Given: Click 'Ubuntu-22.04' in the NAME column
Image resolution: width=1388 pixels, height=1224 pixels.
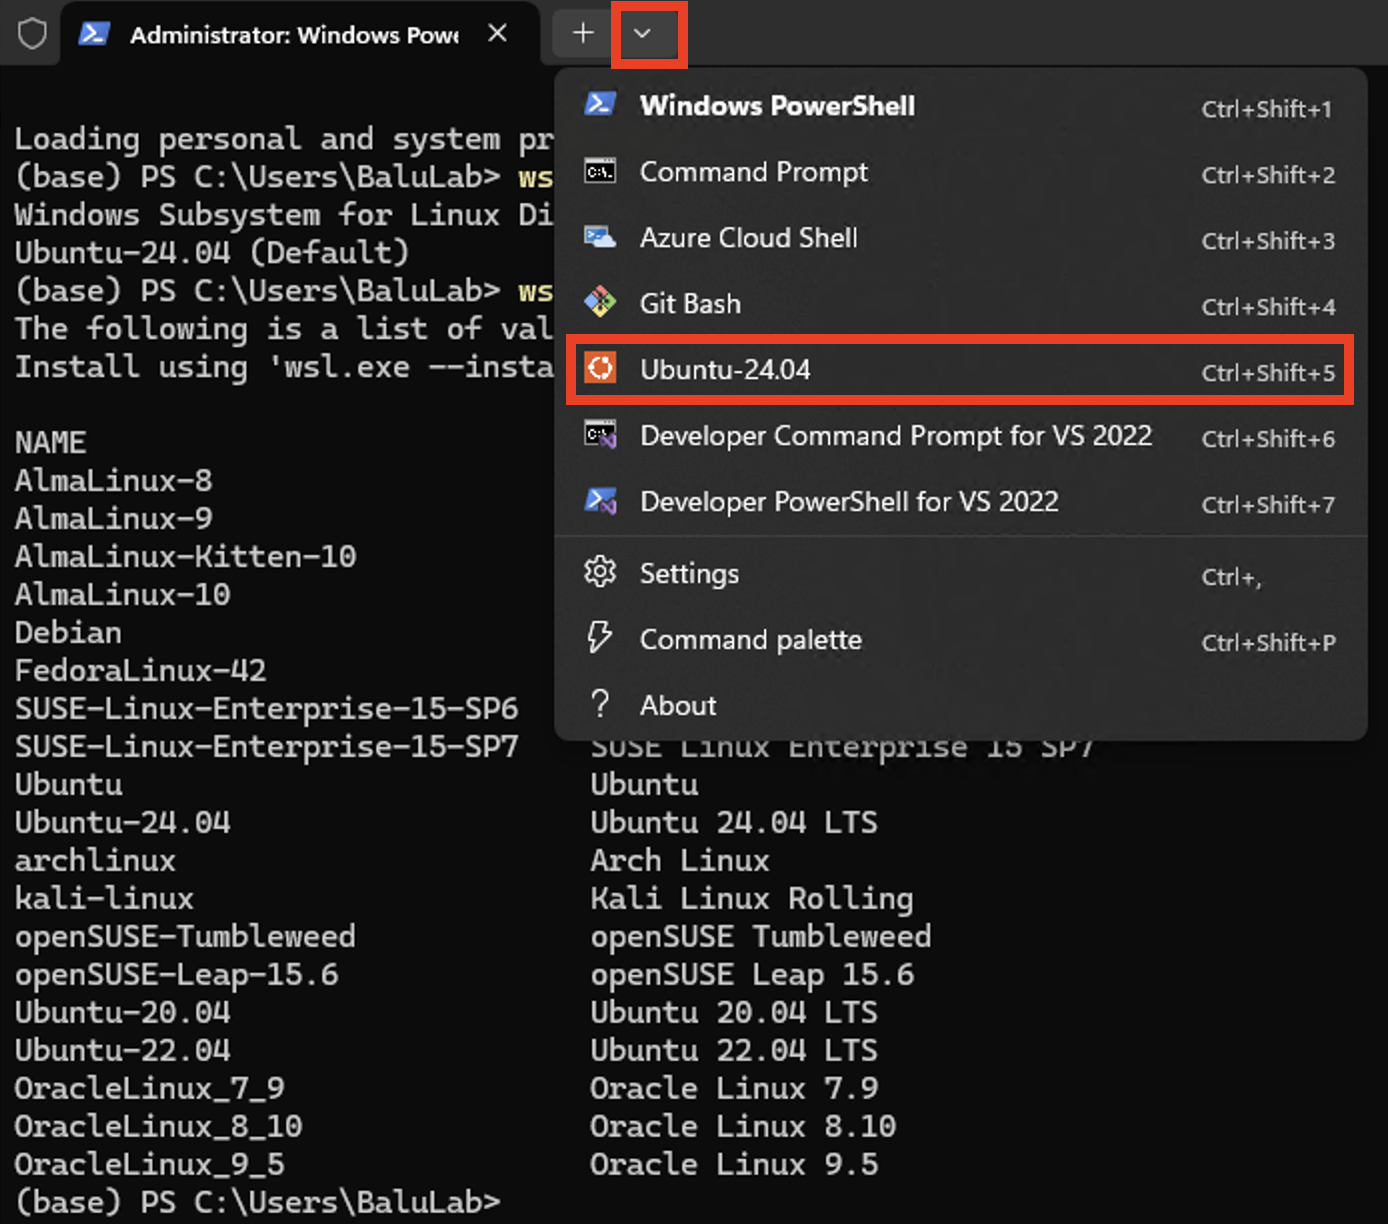Looking at the screenshot, I should [x=122, y=1051].
